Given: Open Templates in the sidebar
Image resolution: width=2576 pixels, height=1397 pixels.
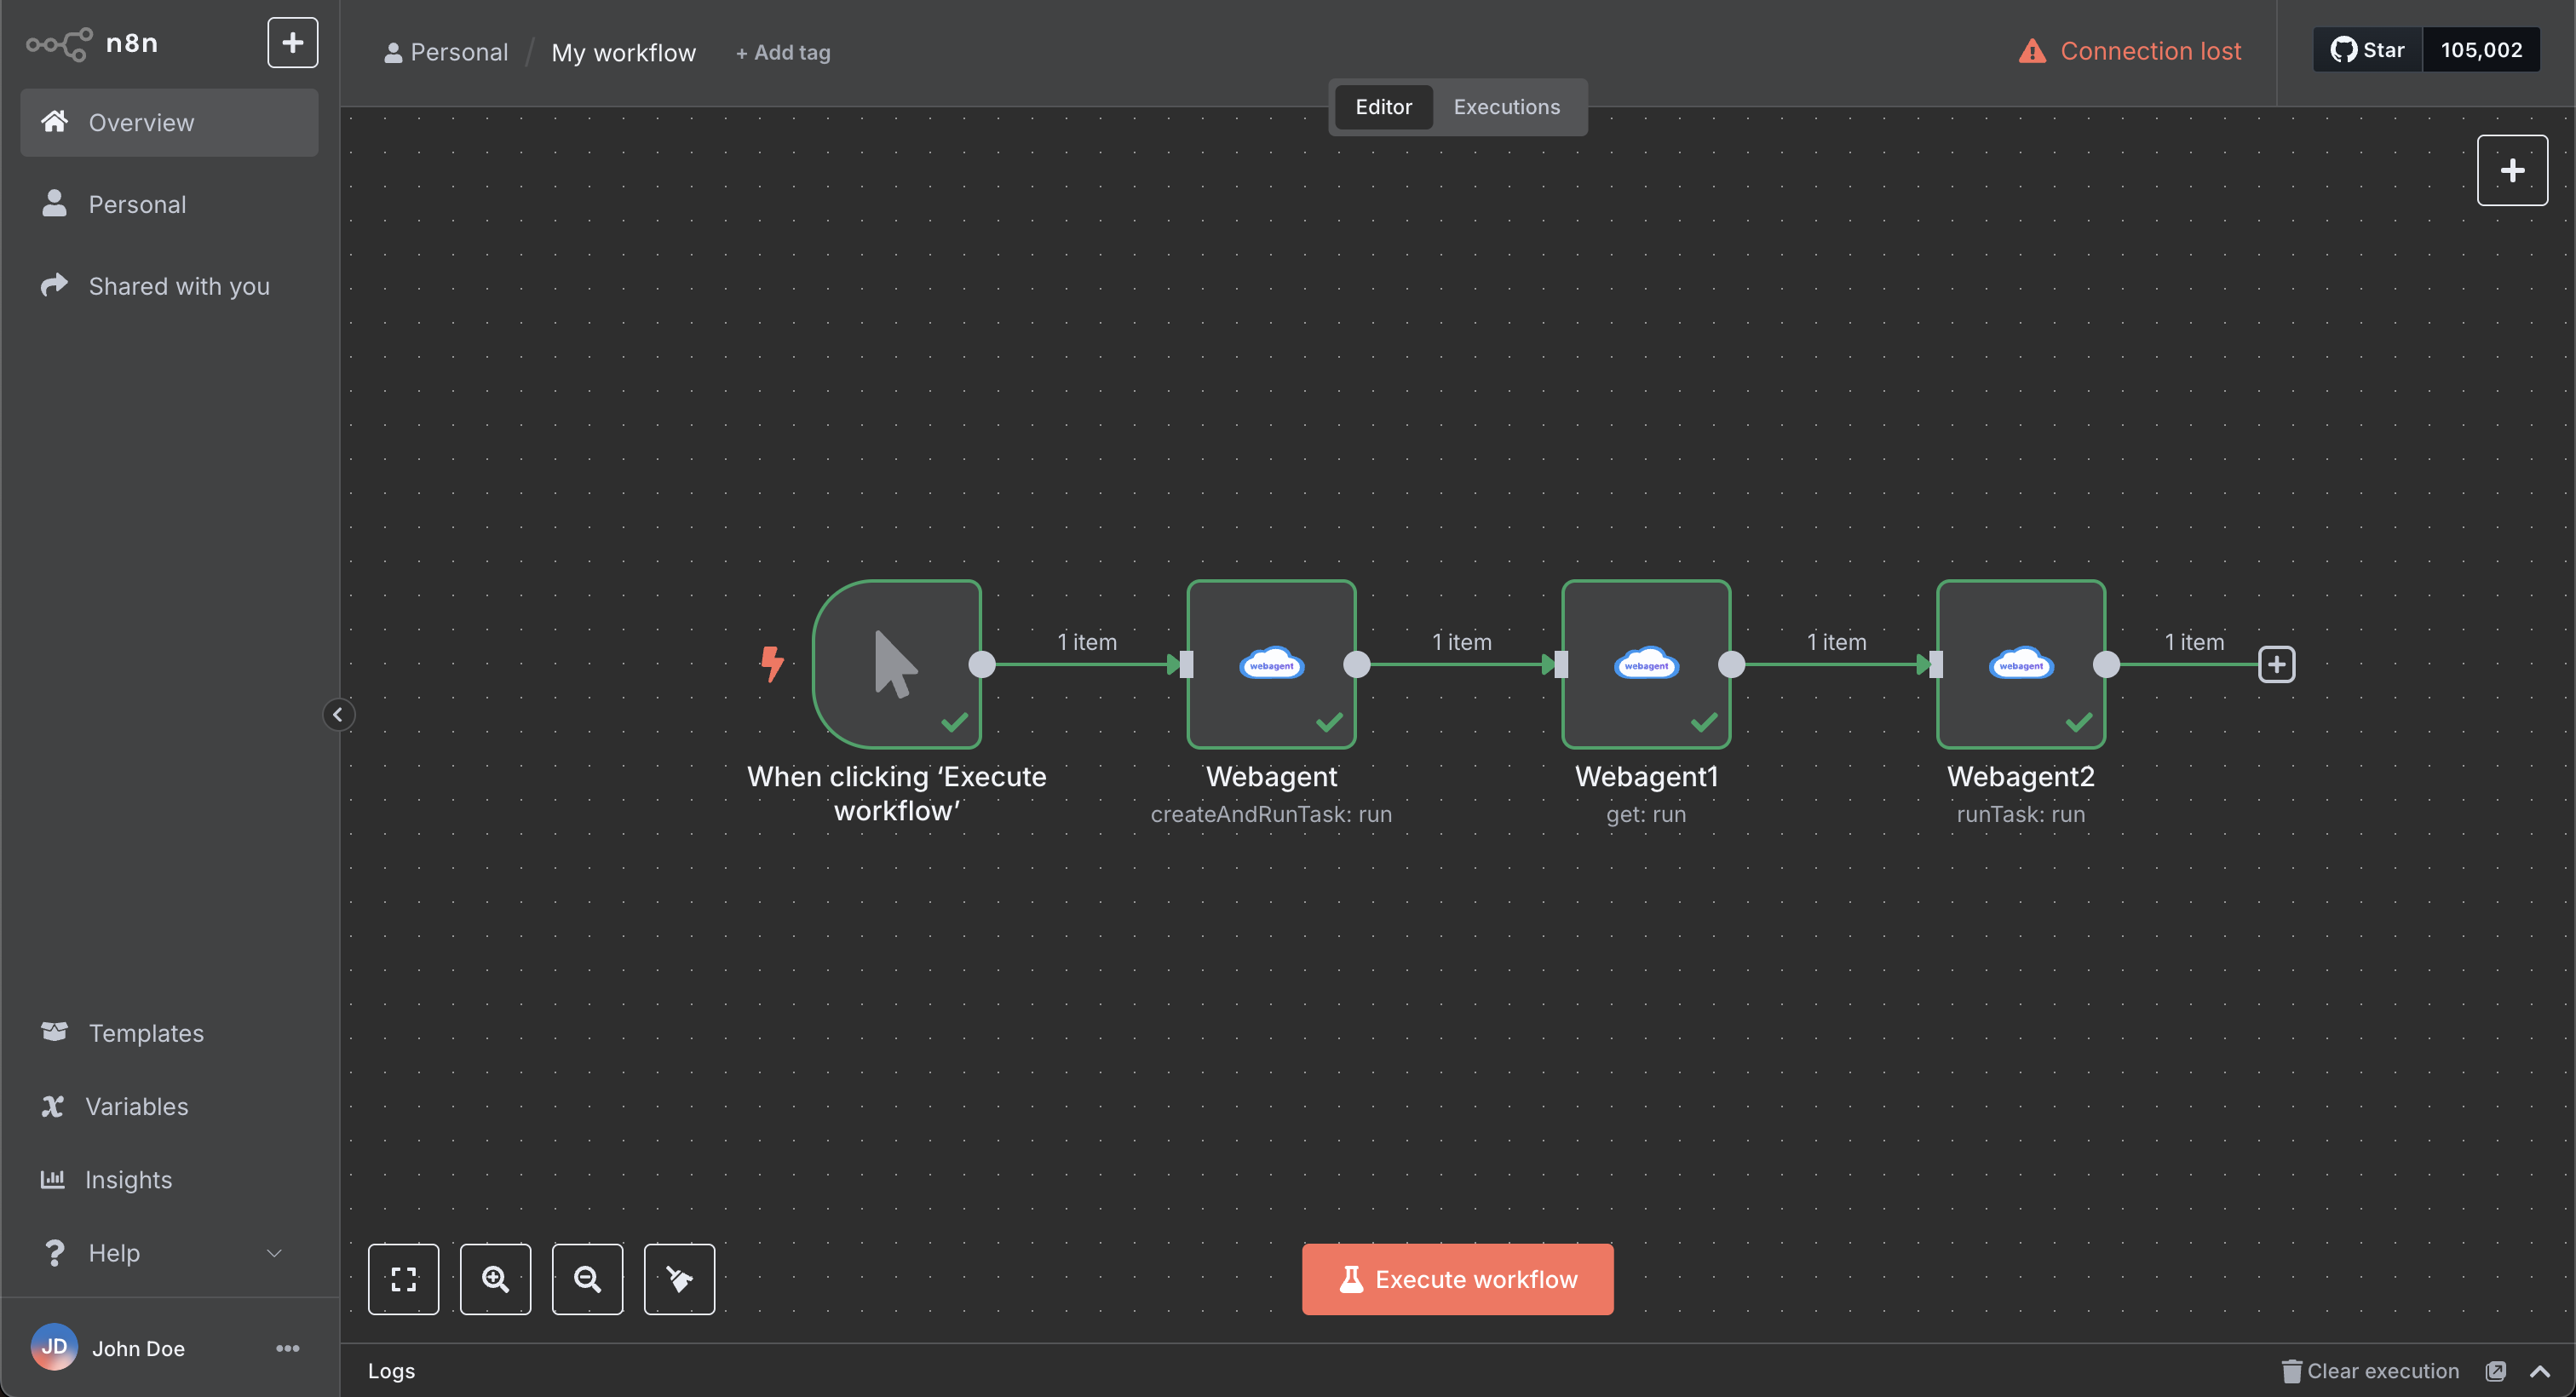Looking at the screenshot, I should coord(146,1033).
